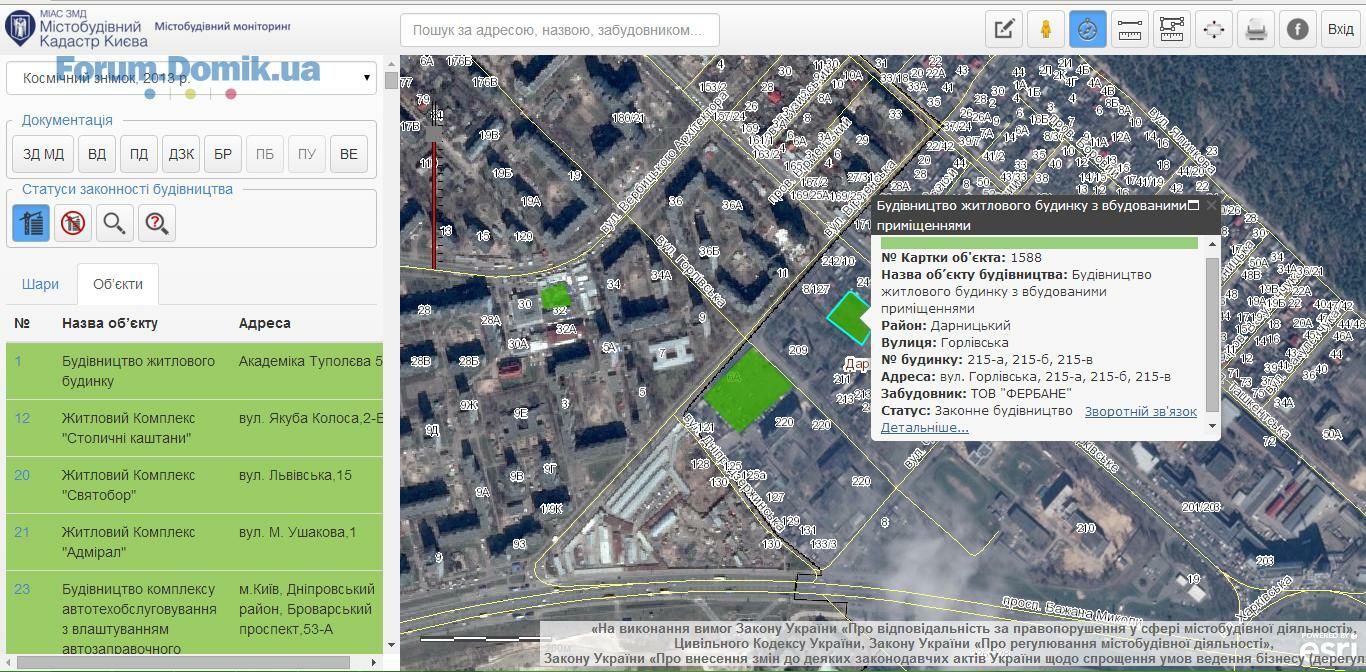
Task: Maximize the object info popup
Action: click(x=1193, y=205)
